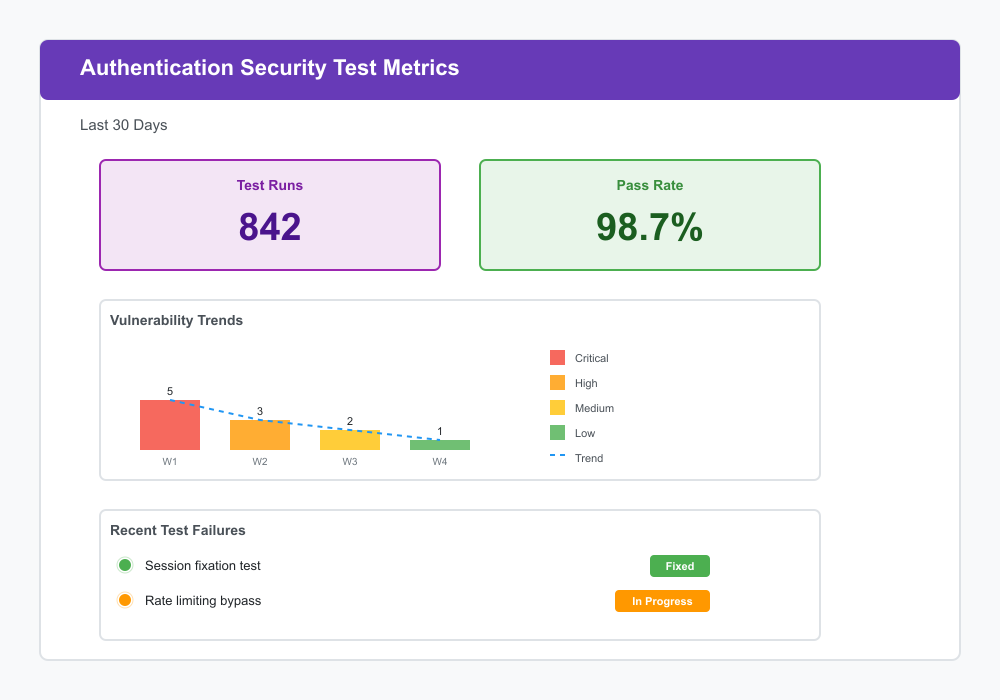Click the value 2 above W3 bar

(x=349, y=421)
